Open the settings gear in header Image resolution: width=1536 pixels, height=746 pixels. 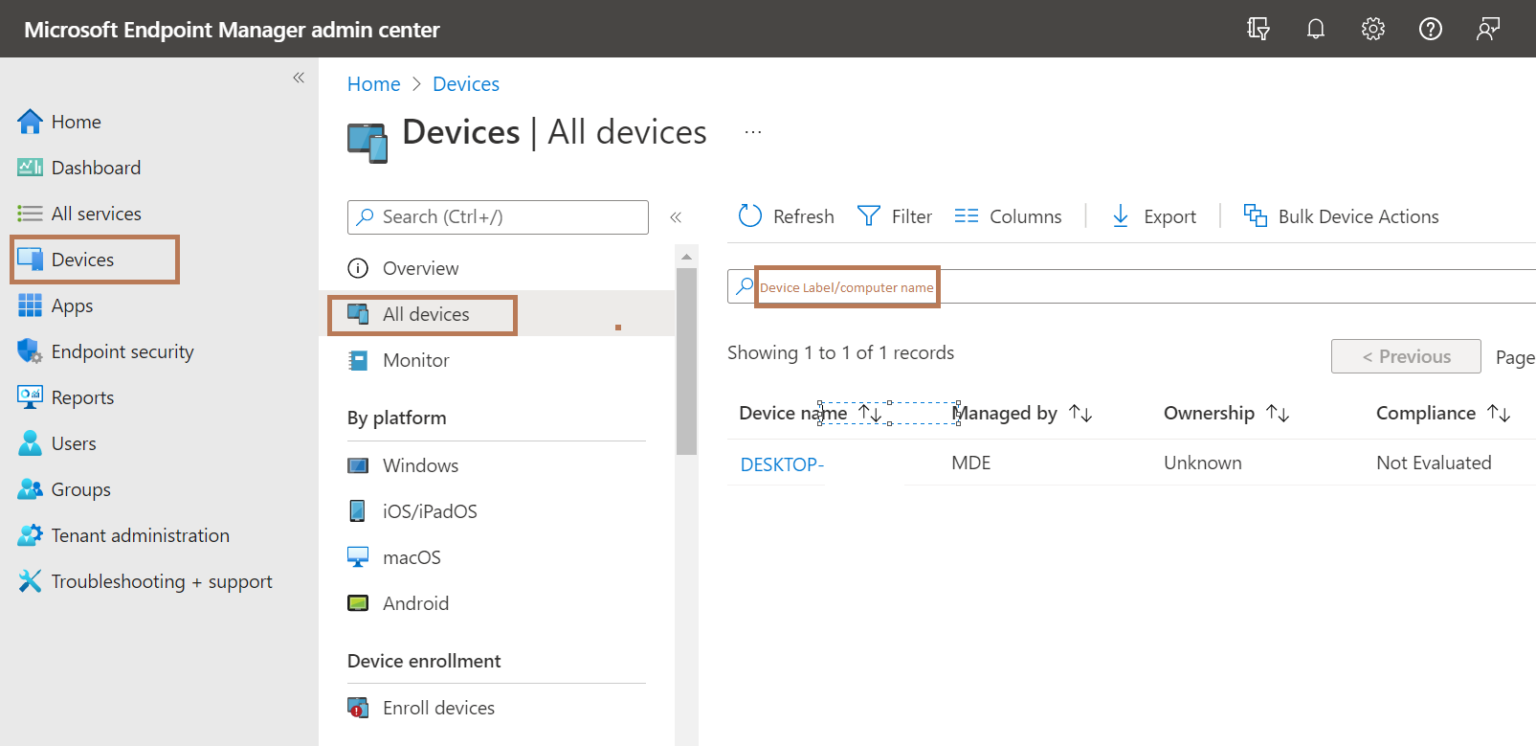(x=1373, y=29)
